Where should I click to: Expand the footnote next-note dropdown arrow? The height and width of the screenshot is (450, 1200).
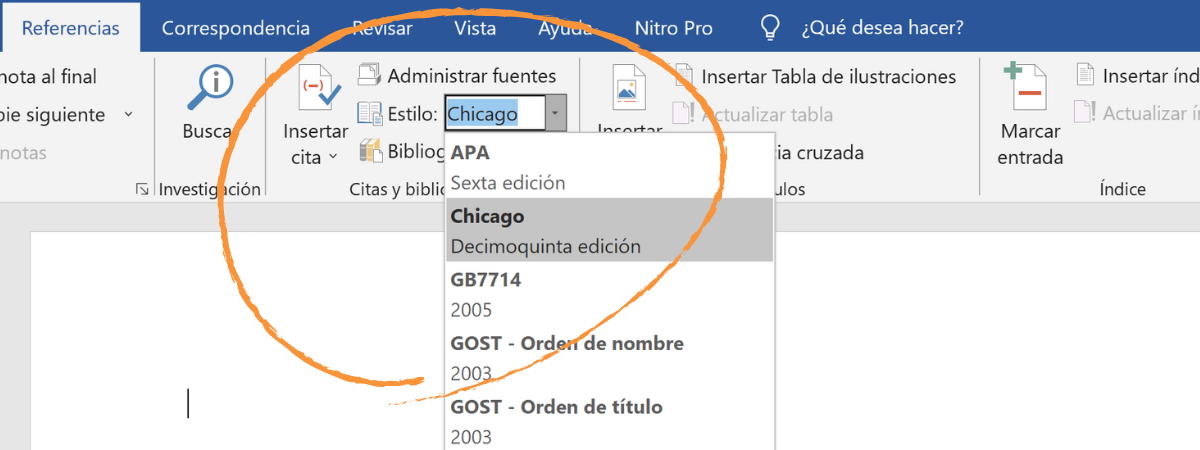[128, 114]
